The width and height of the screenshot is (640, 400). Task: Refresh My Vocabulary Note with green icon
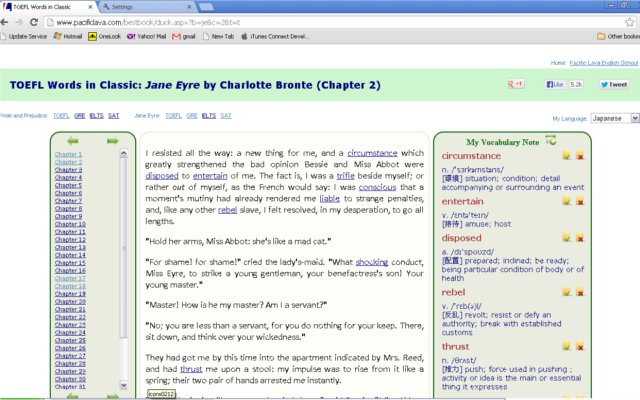point(551,141)
